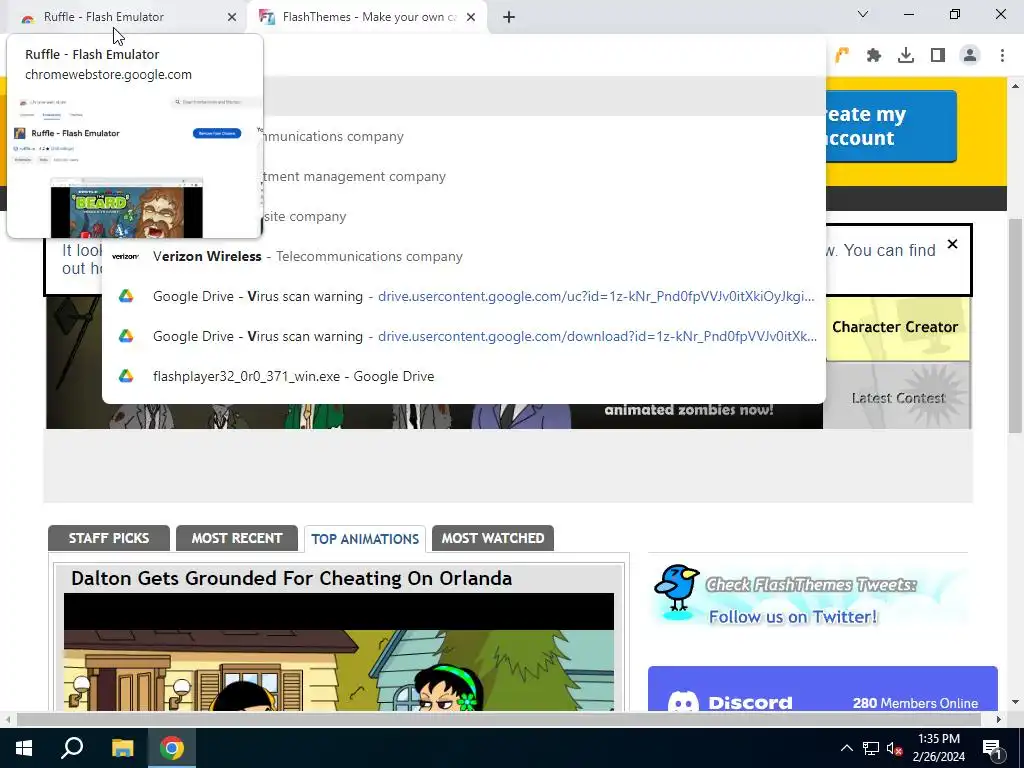Click the vertical scrollbar down arrow
This screenshot has width=1024, height=768.
(x=1016, y=703)
